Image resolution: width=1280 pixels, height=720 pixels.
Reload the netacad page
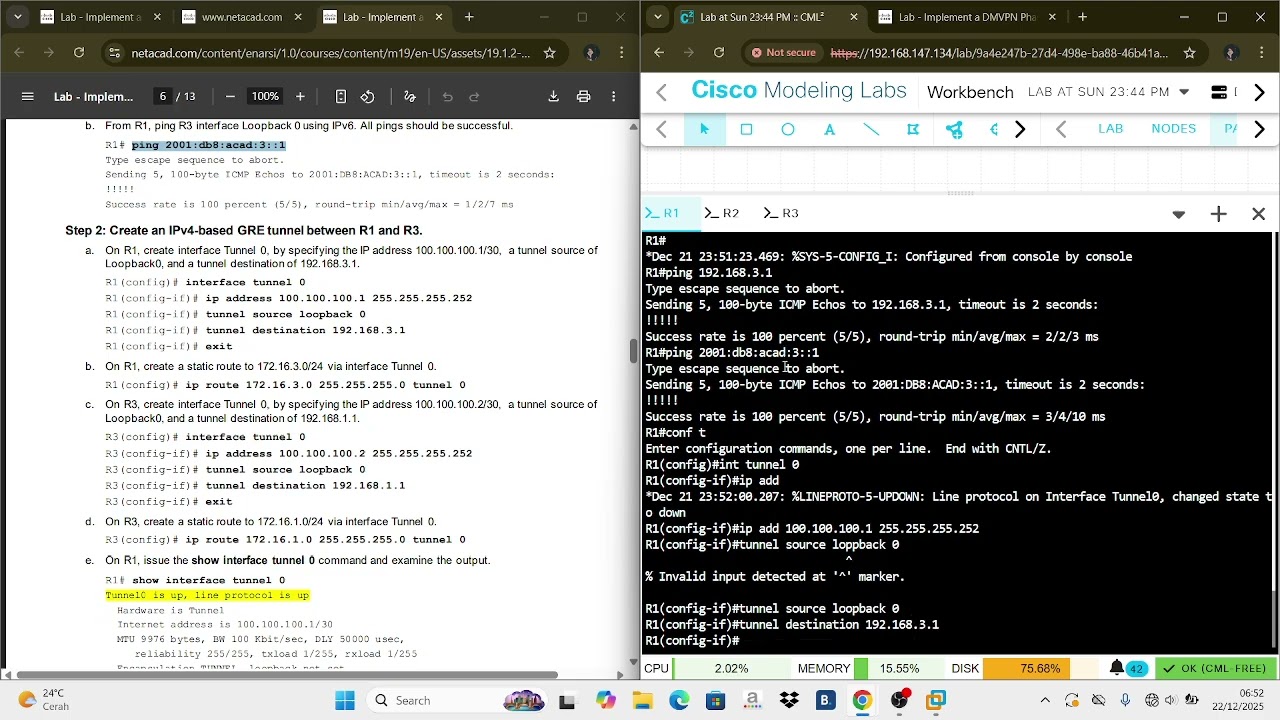point(79,53)
